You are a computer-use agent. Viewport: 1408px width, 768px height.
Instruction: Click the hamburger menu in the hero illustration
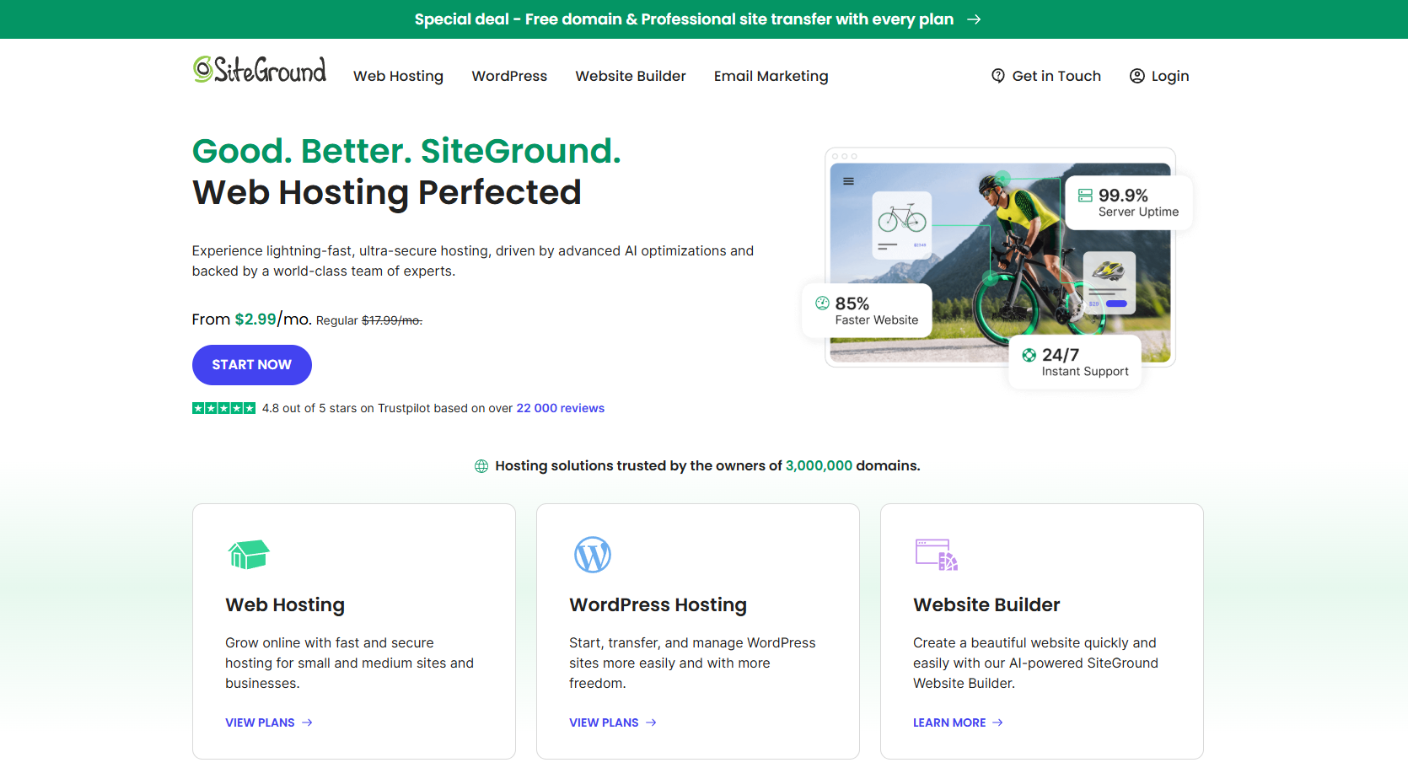click(848, 181)
